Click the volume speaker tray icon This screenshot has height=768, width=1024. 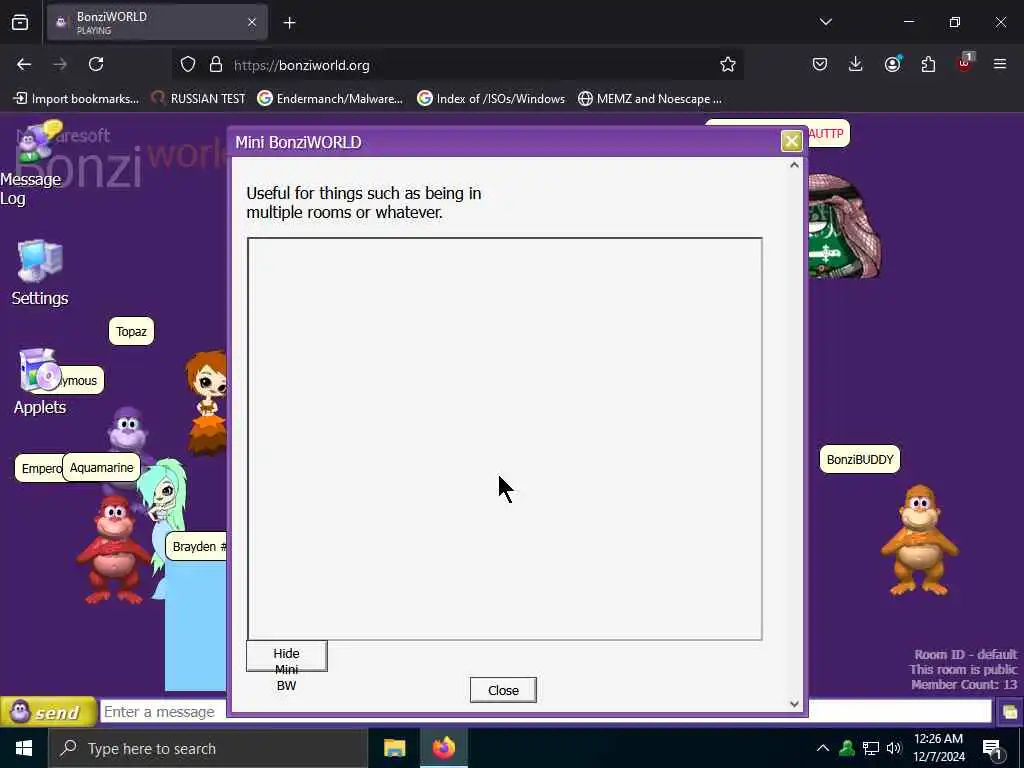tap(894, 748)
